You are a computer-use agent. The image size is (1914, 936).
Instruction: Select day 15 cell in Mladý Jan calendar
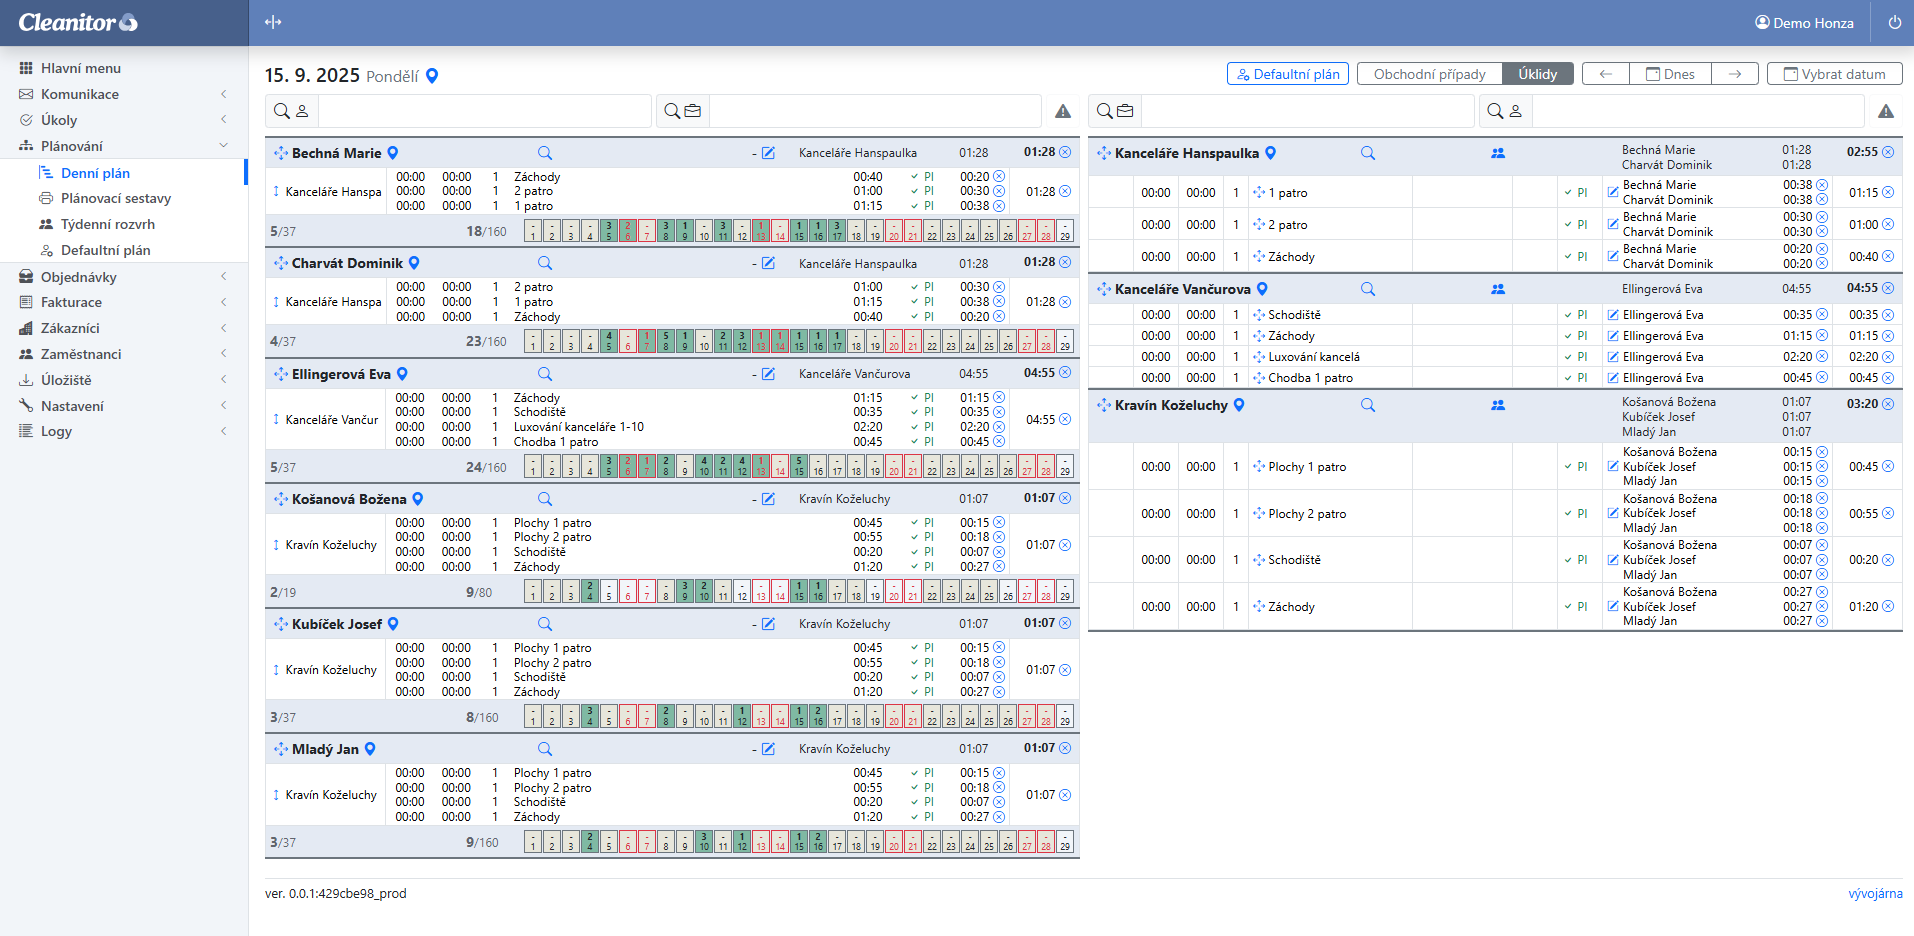[799, 842]
